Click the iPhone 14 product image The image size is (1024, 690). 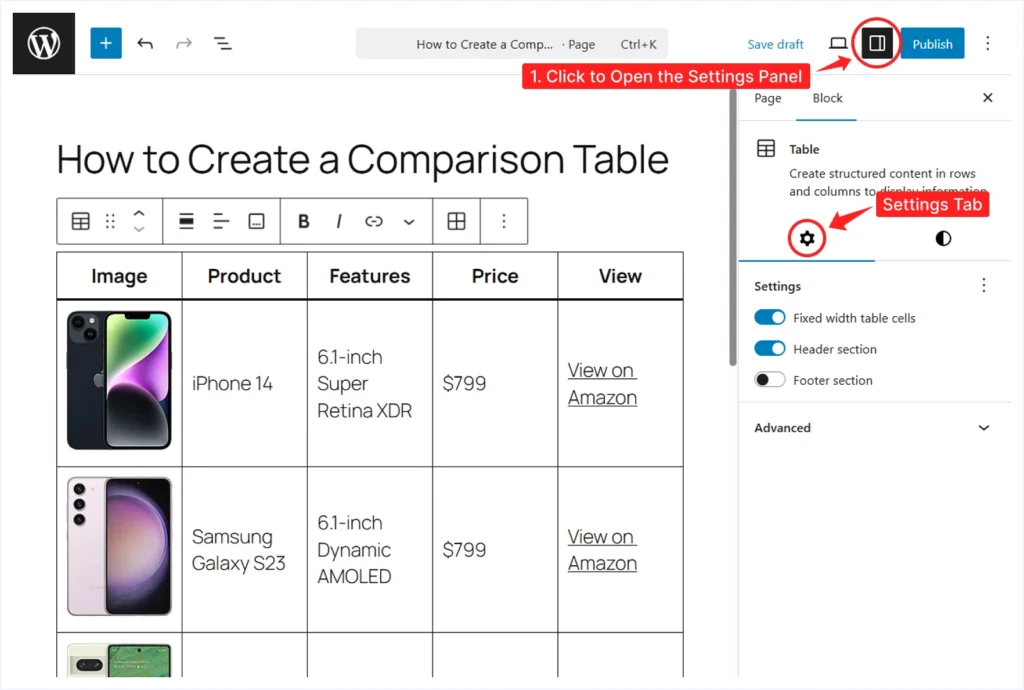pyautogui.click(x=119, y=380)
